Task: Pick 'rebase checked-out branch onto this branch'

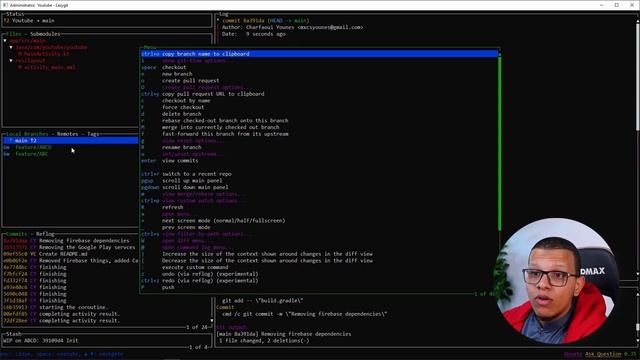Action: pyautogui.click(x=225, y=121)
